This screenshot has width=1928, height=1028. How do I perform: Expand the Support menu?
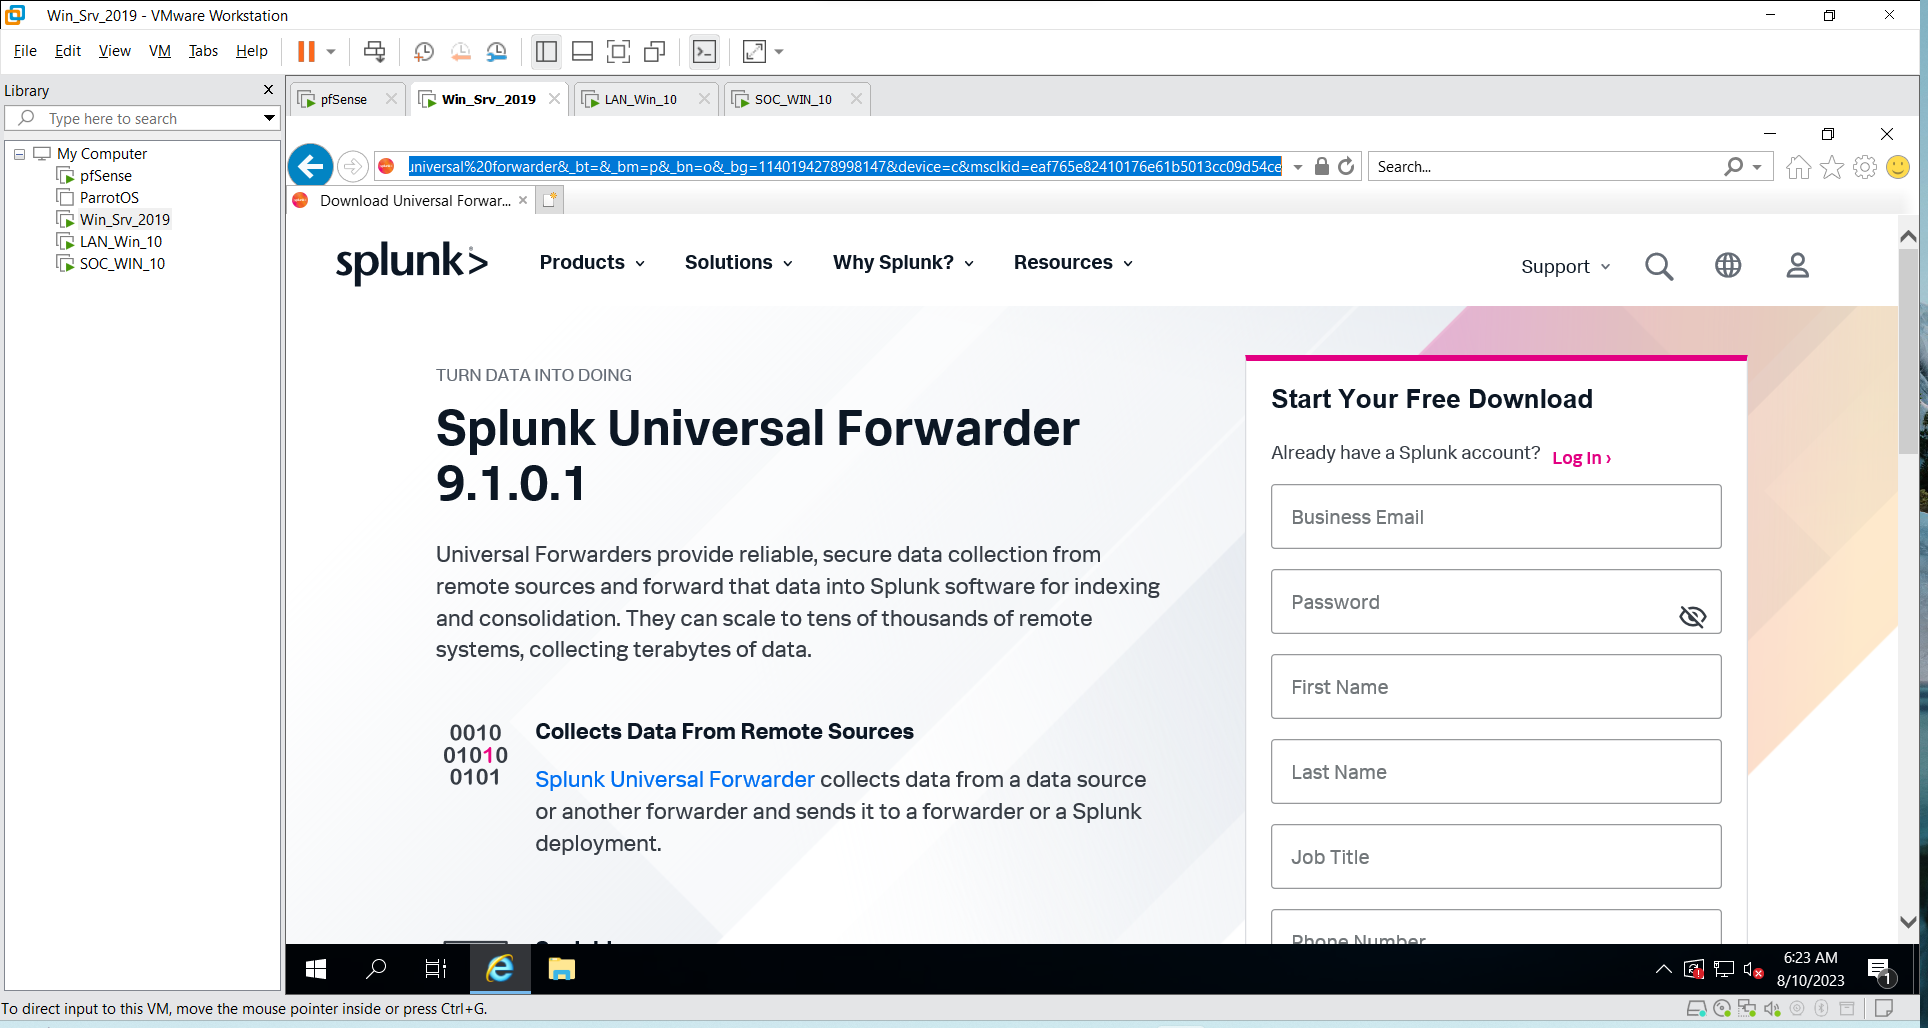click(1566, 266)
